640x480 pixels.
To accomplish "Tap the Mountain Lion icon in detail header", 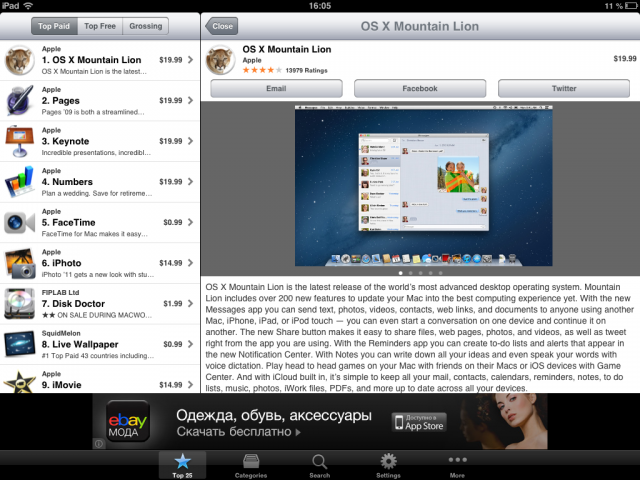I will tap(220, 60).
